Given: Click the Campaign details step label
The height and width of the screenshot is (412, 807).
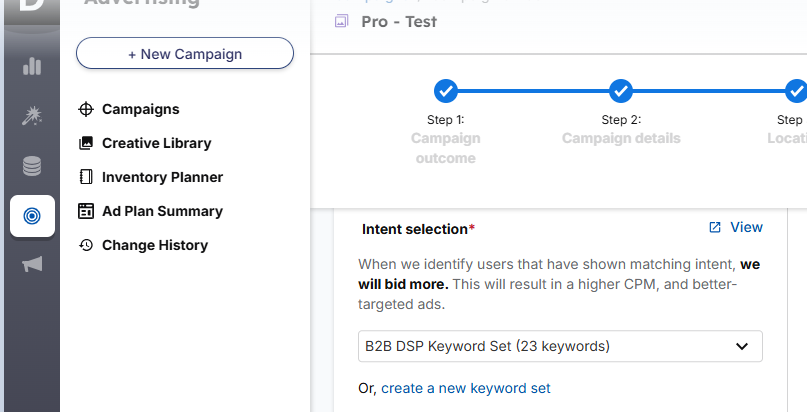Looking at the screenshot, I should 621,138.
